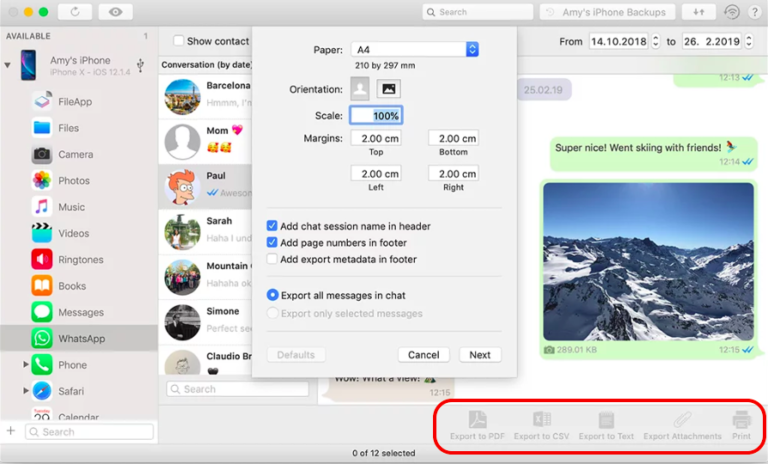Click the Next button
The image size is (768, 464).
click(480, 355)
